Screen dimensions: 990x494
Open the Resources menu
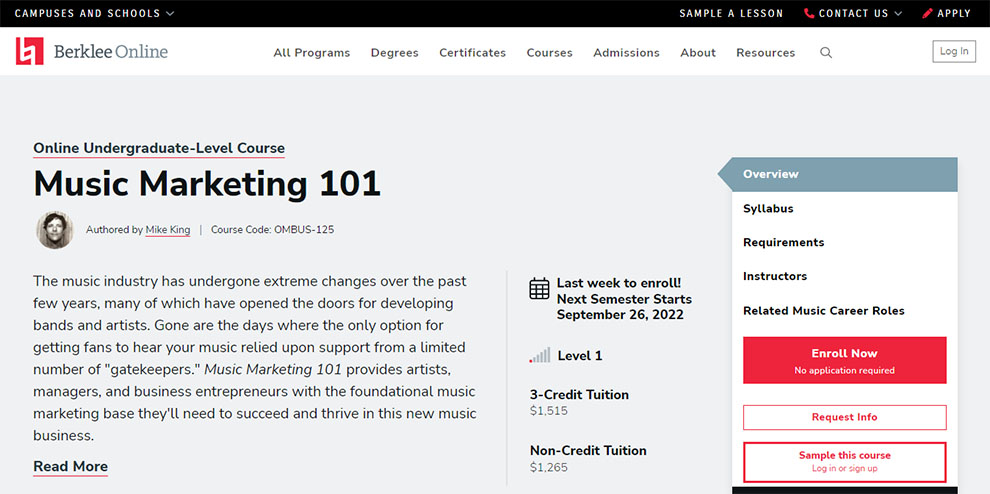(x=765, y=53)
